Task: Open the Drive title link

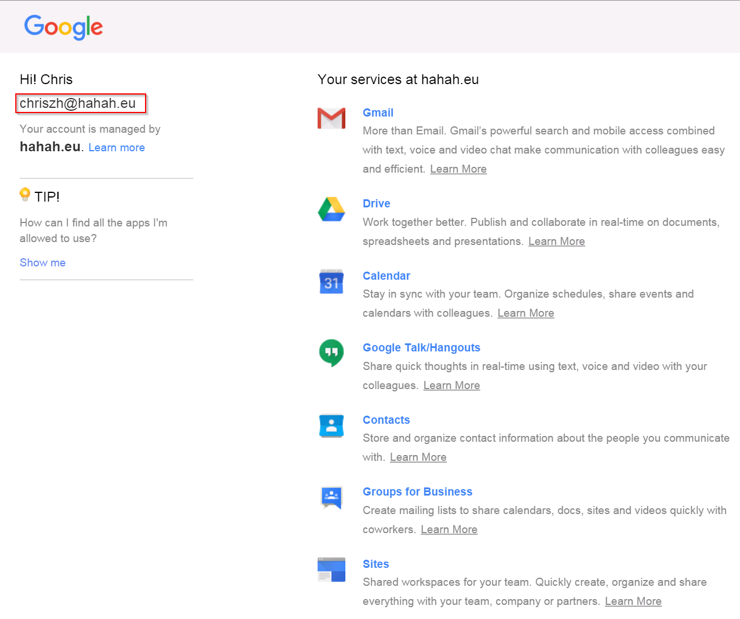Action: [x=376, y=203]
